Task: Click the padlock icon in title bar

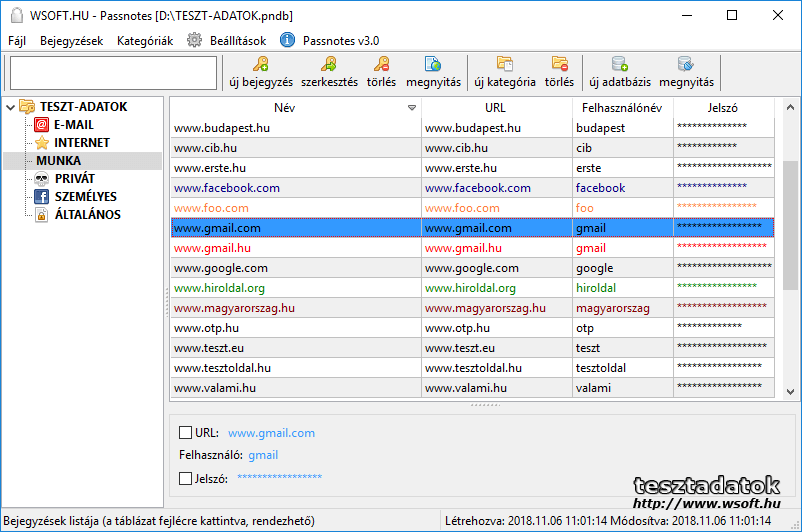Action: click(x=17, y=15)
